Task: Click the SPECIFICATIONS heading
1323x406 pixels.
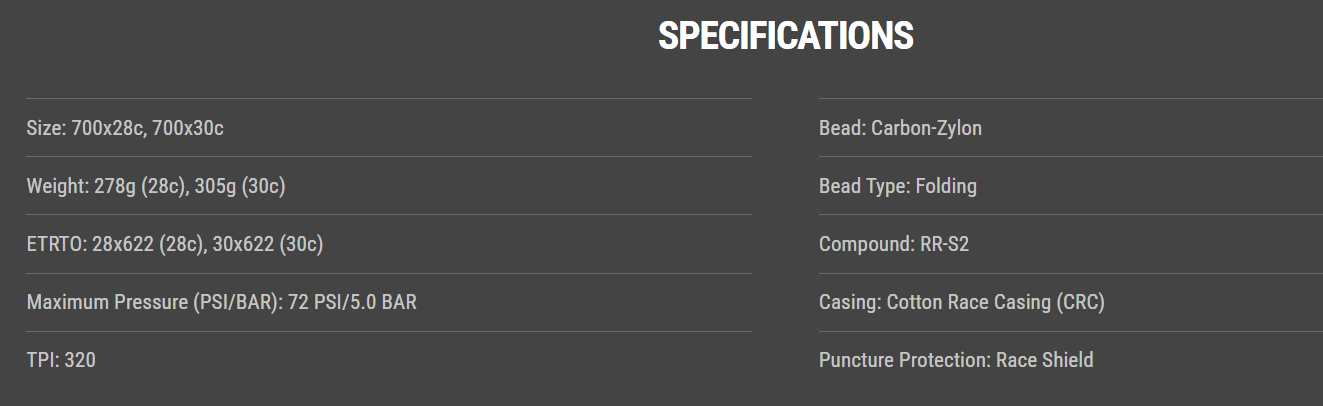Action: pyautogui.click(x=785, y=37)
